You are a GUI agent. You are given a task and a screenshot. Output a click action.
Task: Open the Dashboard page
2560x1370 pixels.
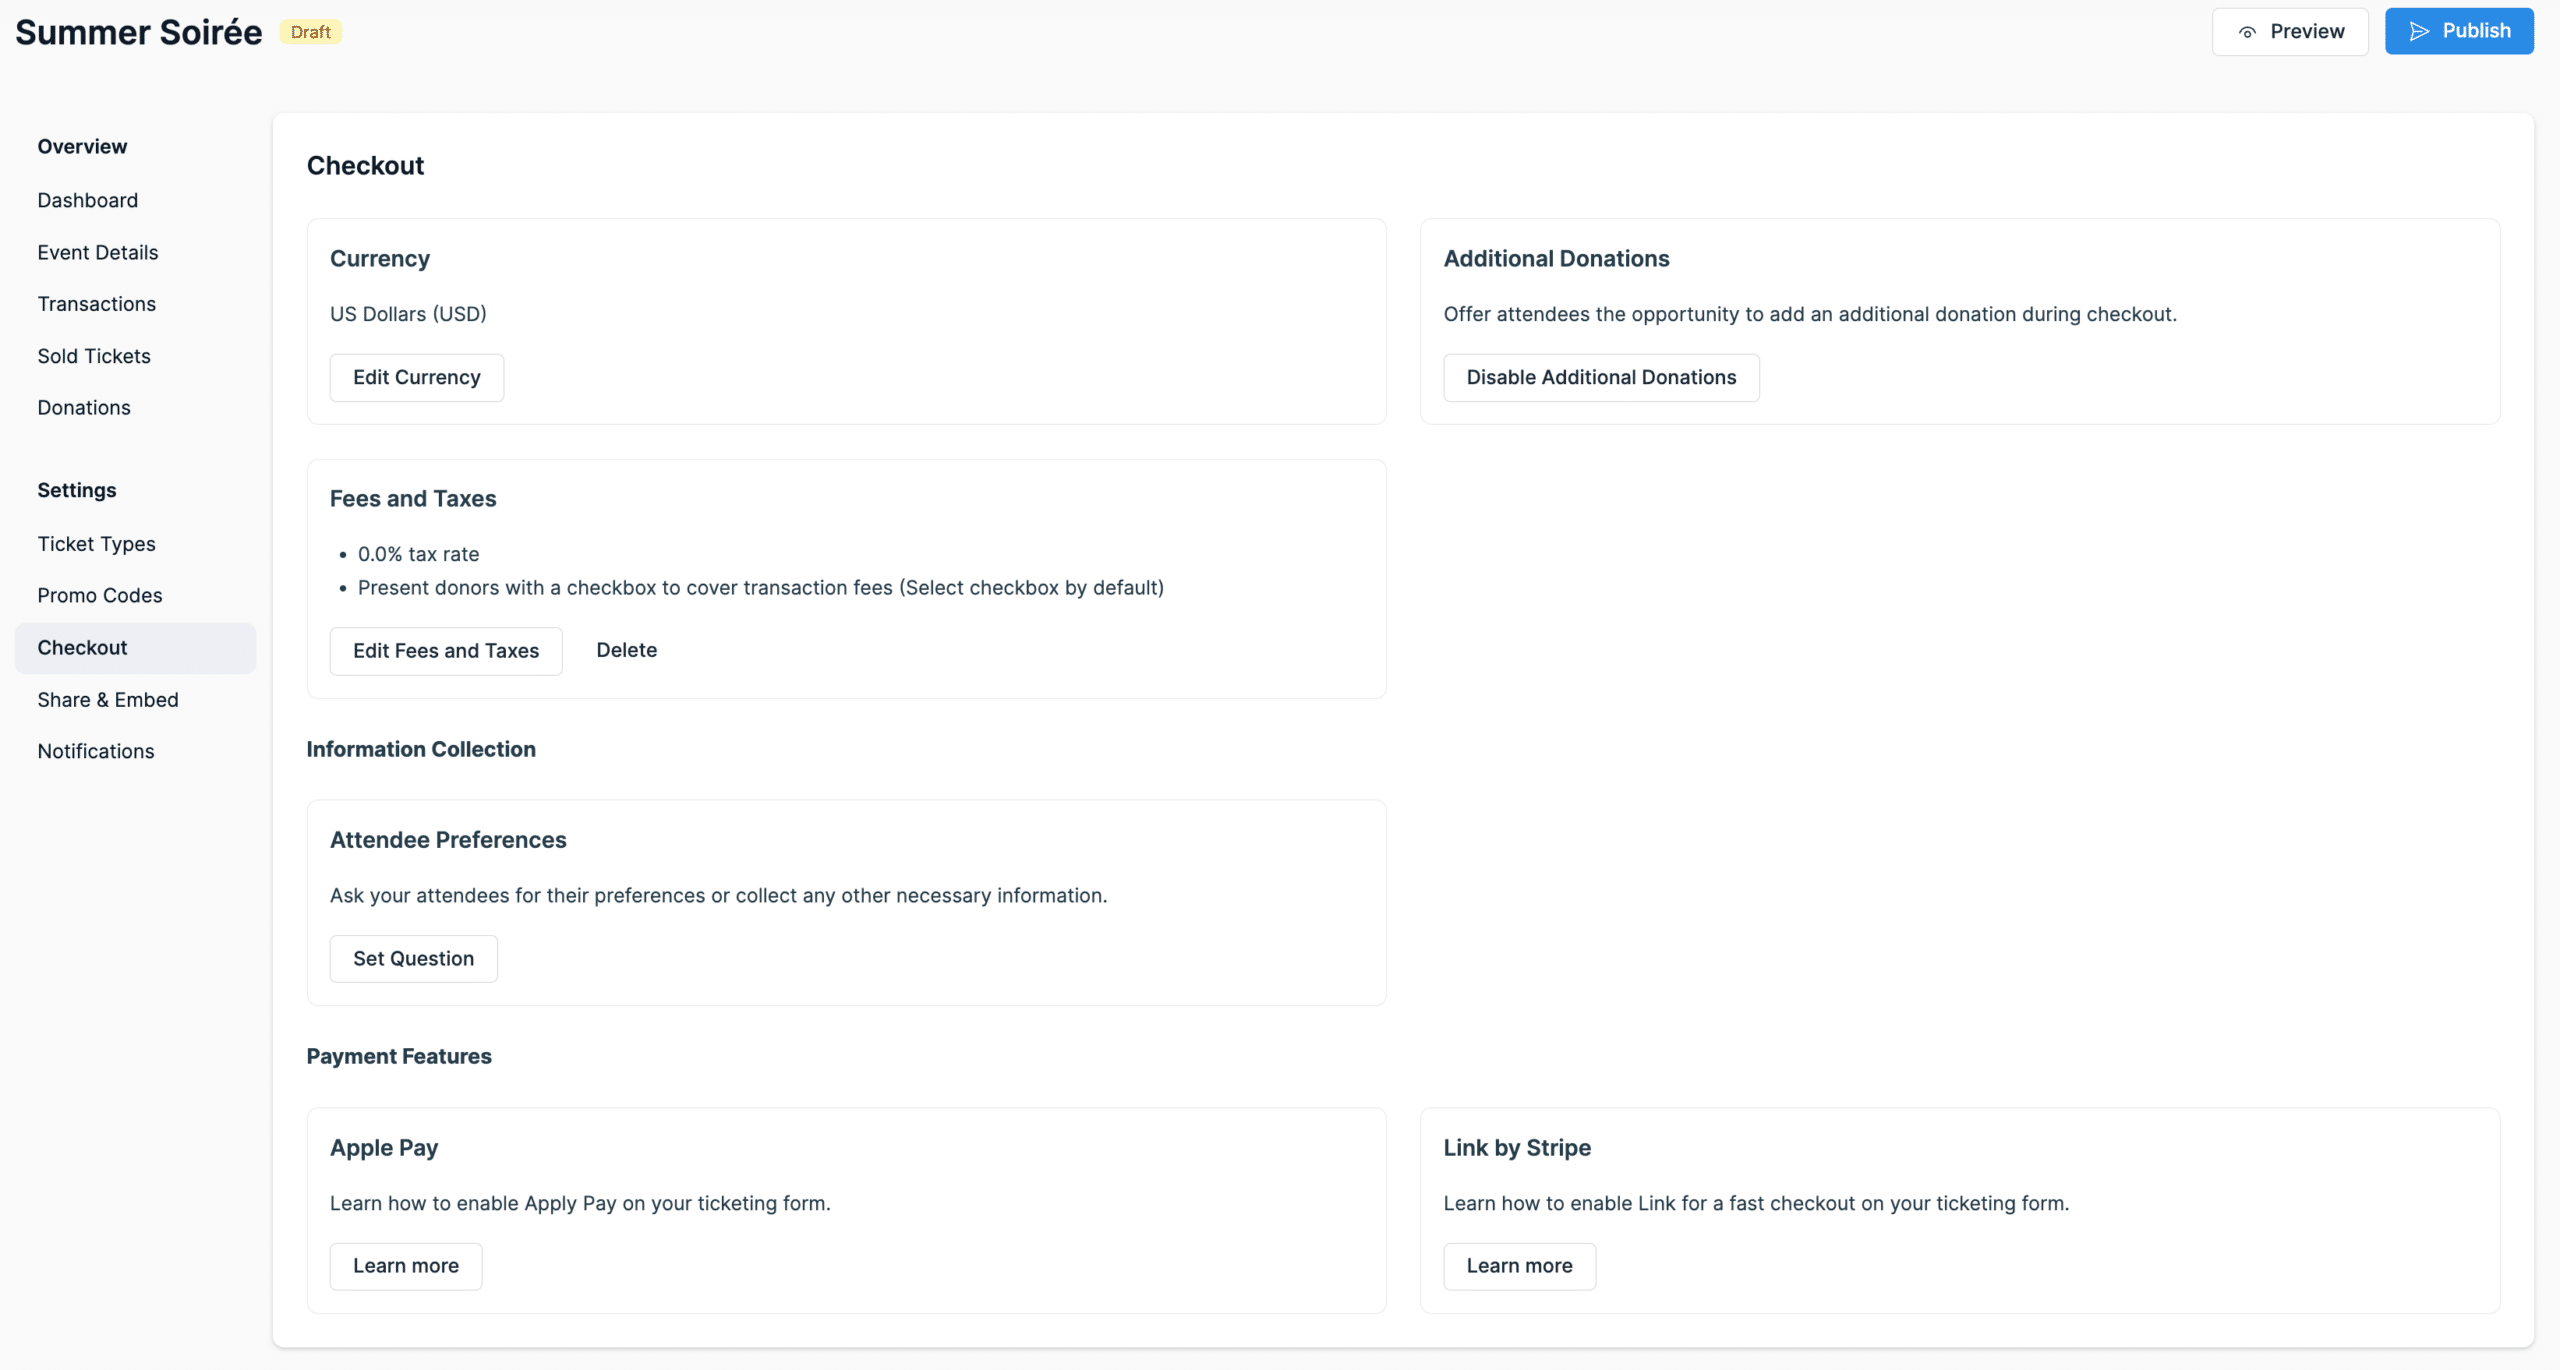[x=88, y=200]
